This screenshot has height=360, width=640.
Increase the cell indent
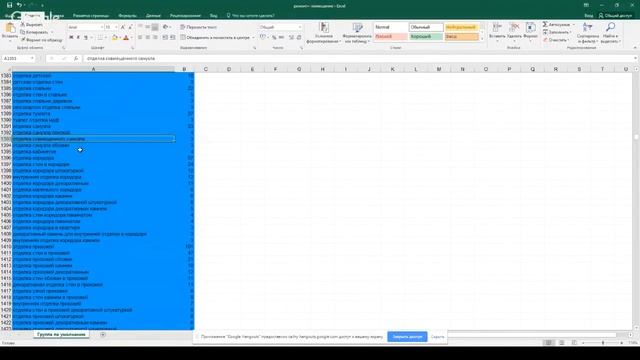coord(173,38)
